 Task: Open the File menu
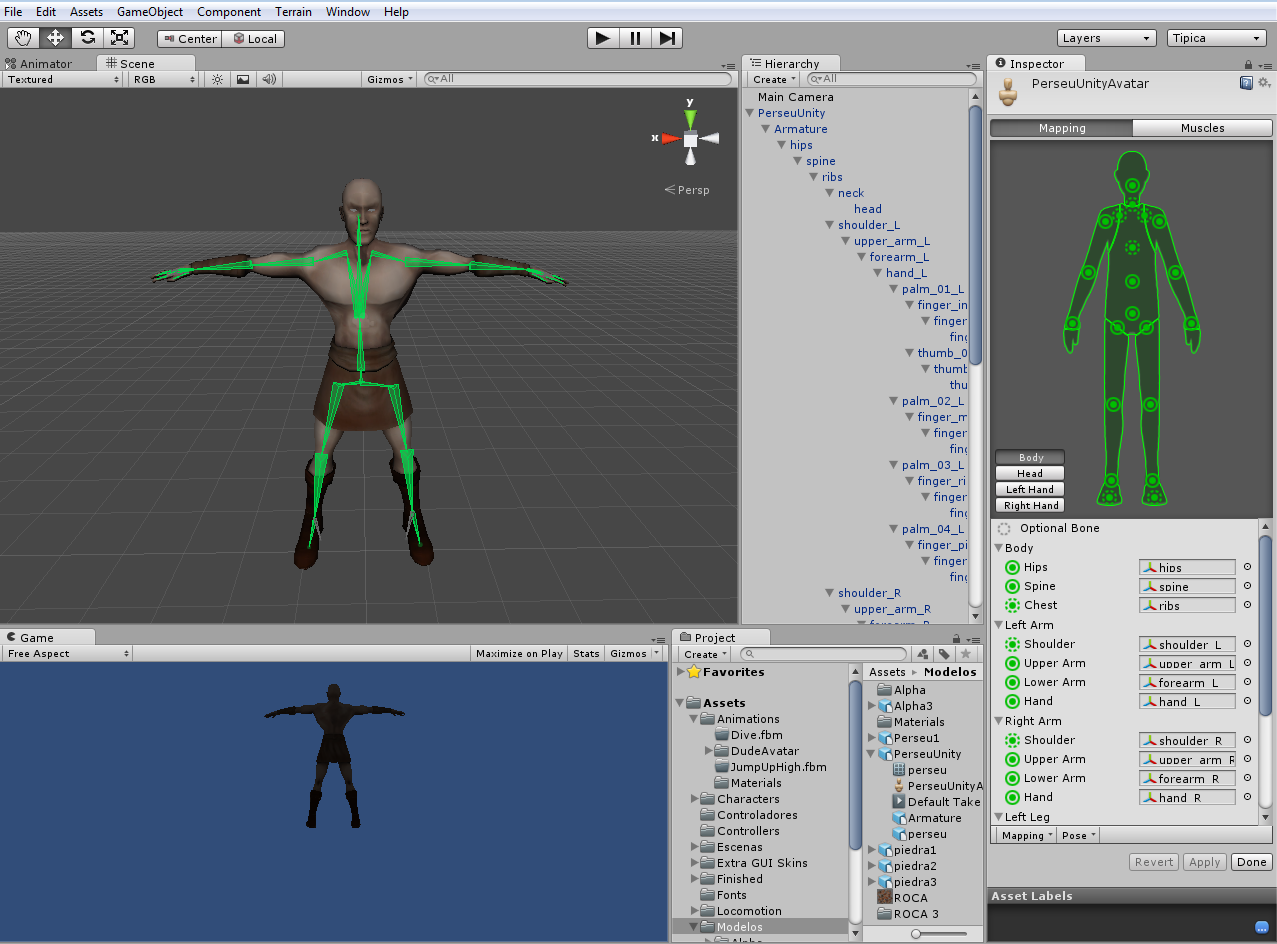click(14, 12)
